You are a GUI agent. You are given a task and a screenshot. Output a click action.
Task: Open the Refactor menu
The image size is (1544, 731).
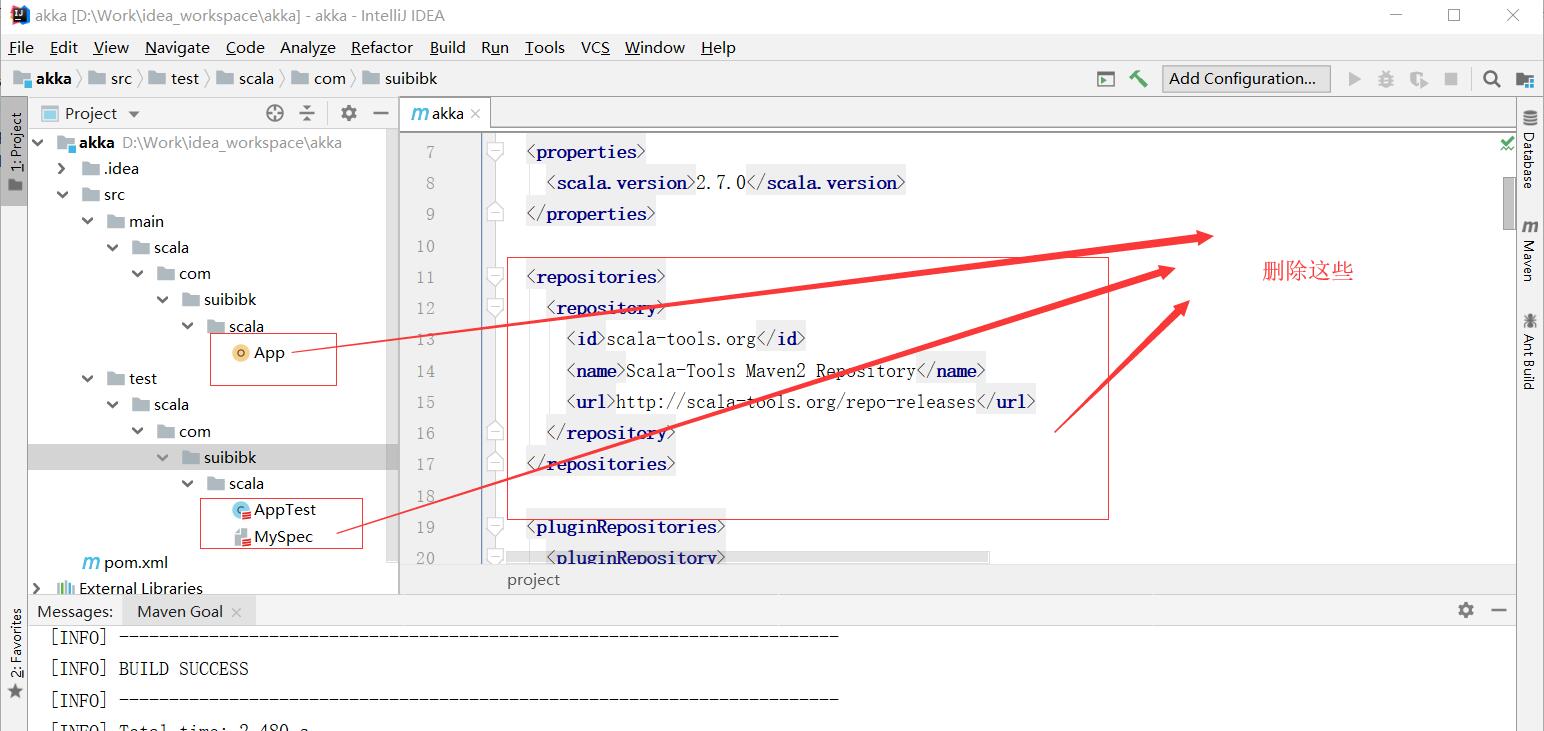[382, 47]
